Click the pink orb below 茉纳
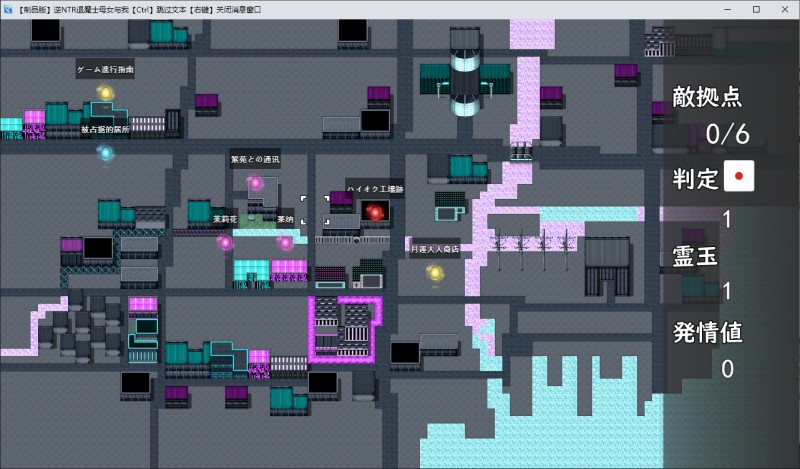The height and width of the screenshot is (469, 800). pyautogui.click(x=285, y=242)
